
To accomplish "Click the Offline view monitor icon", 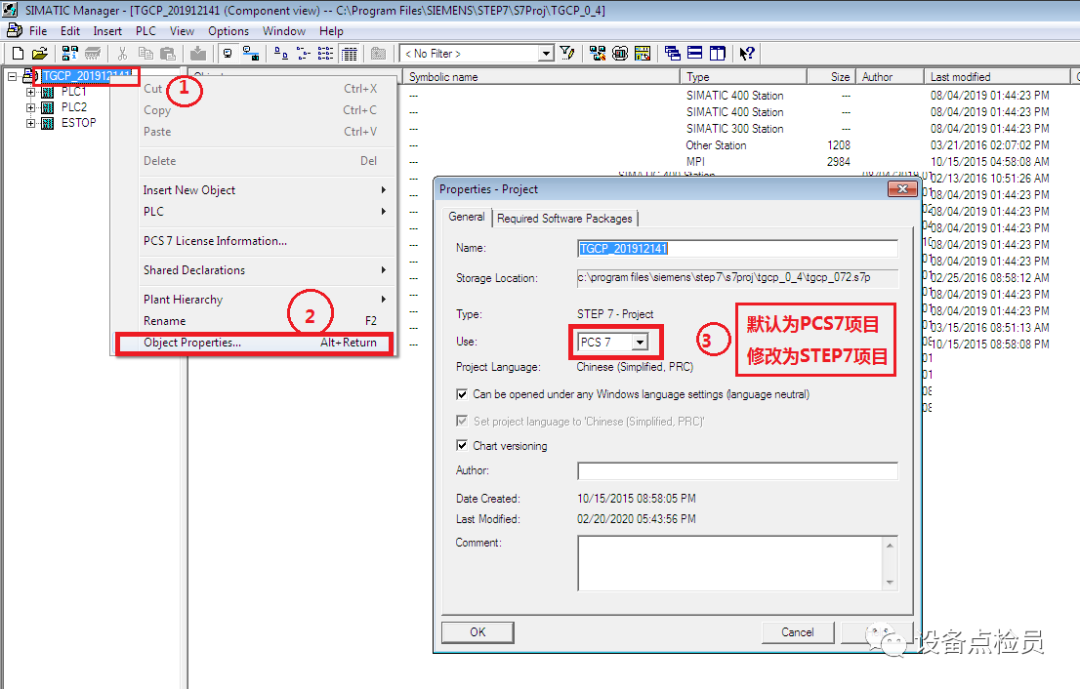I will point(228,53).
